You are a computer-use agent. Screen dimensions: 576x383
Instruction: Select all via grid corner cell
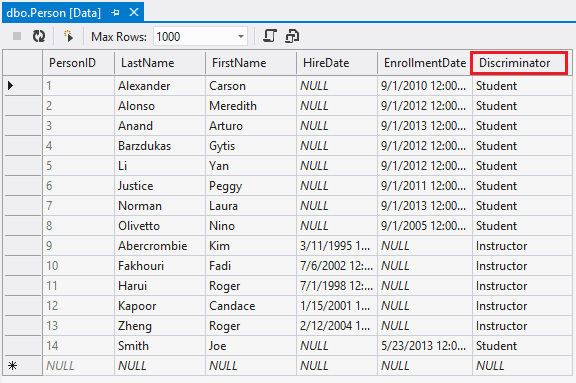[x=22, y=63]
